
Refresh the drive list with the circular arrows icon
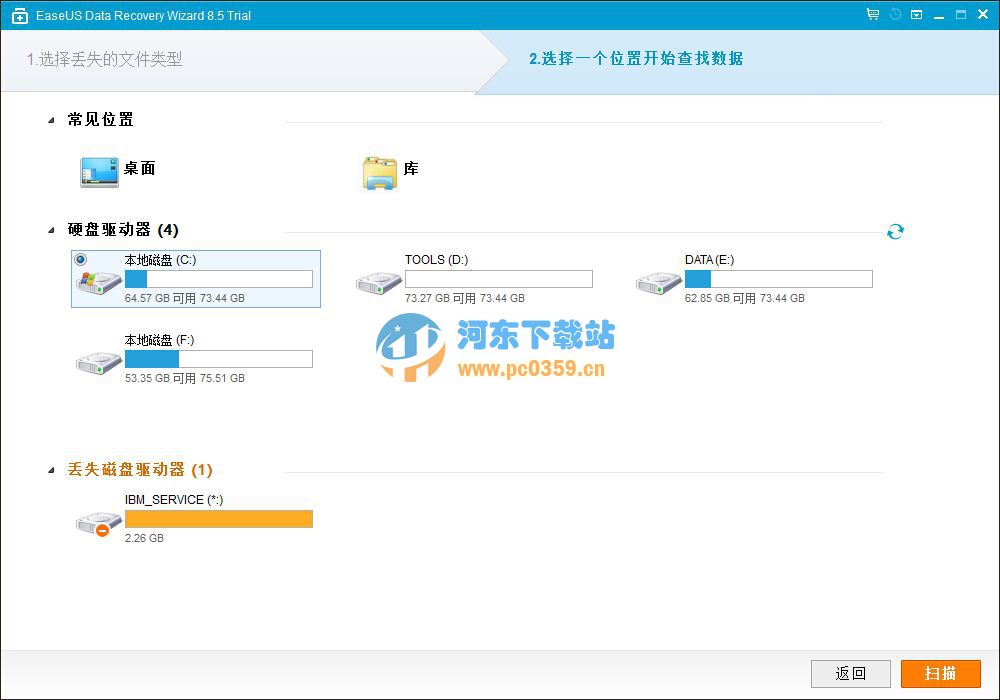[x=895, y=231]
